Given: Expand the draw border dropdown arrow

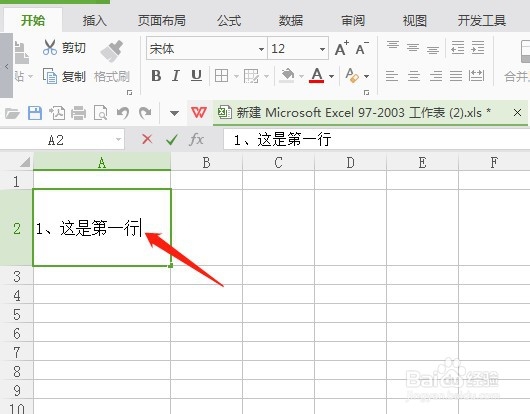Looking at the screenshot, I should [x=266, y=76].
